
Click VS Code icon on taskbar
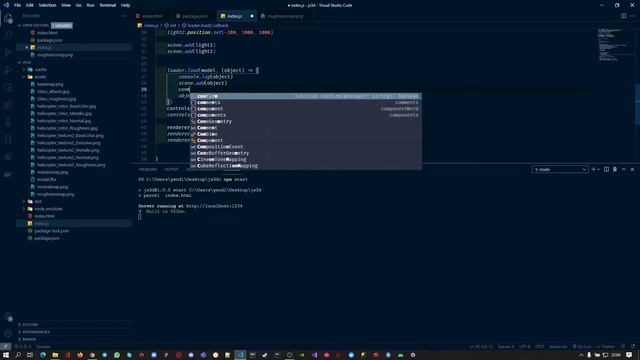tap(240, 355)
